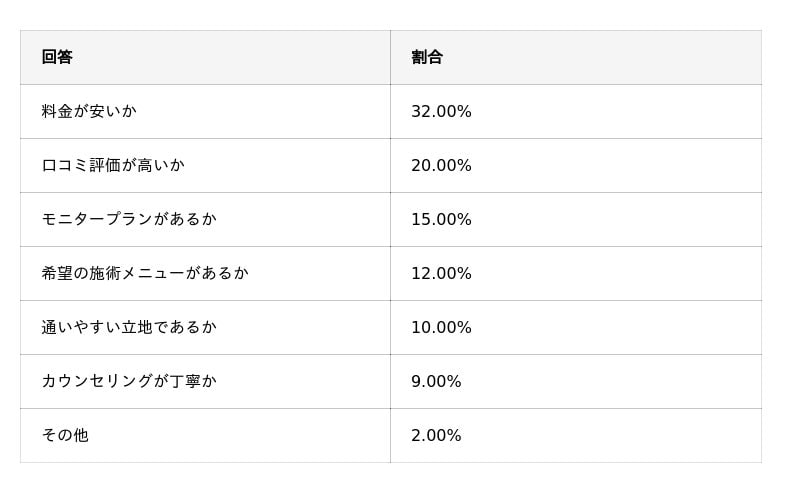Select the 12.00% value cell
800x493 pixels.
pyautogui.click(x=441, y=273)
